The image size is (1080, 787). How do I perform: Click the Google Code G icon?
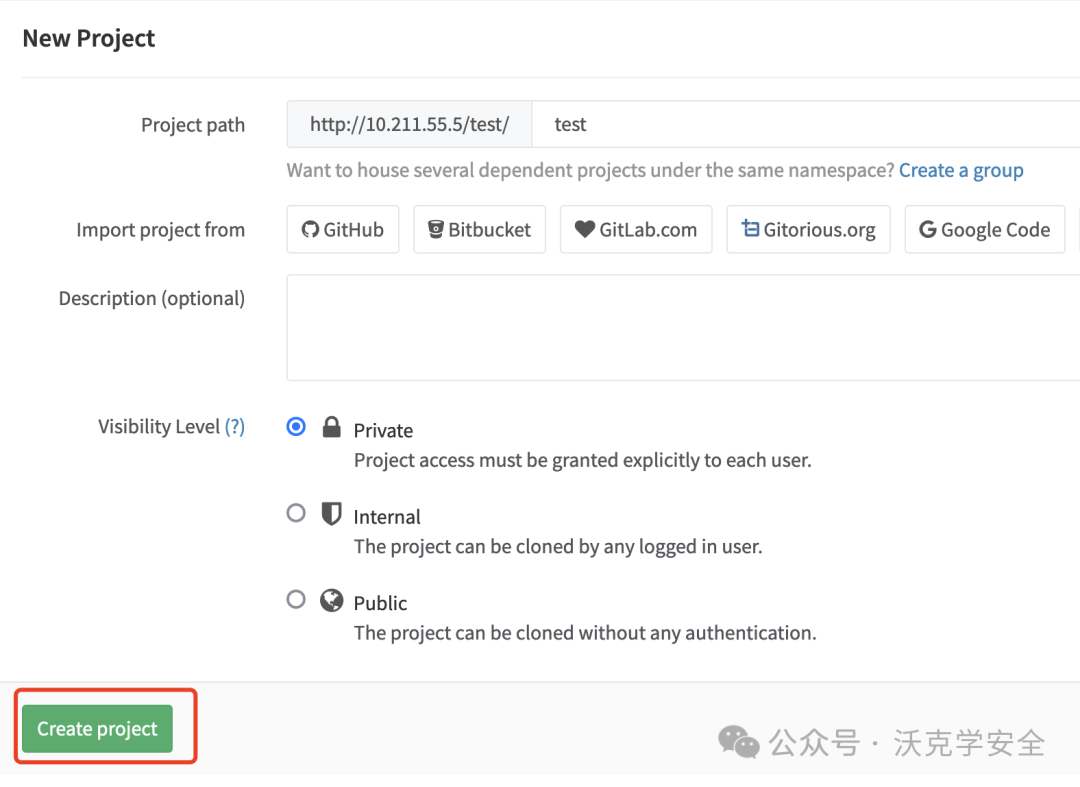click(928, 229)
